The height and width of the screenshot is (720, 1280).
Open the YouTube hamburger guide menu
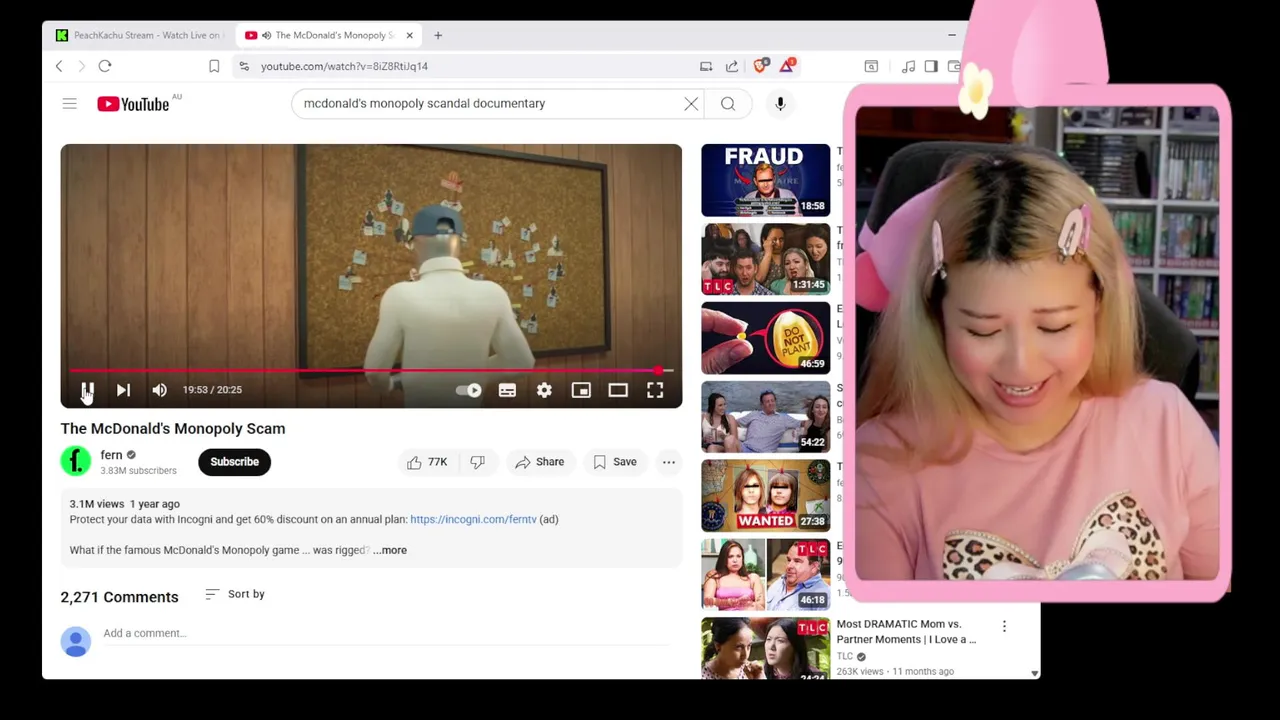pos(69,104)
